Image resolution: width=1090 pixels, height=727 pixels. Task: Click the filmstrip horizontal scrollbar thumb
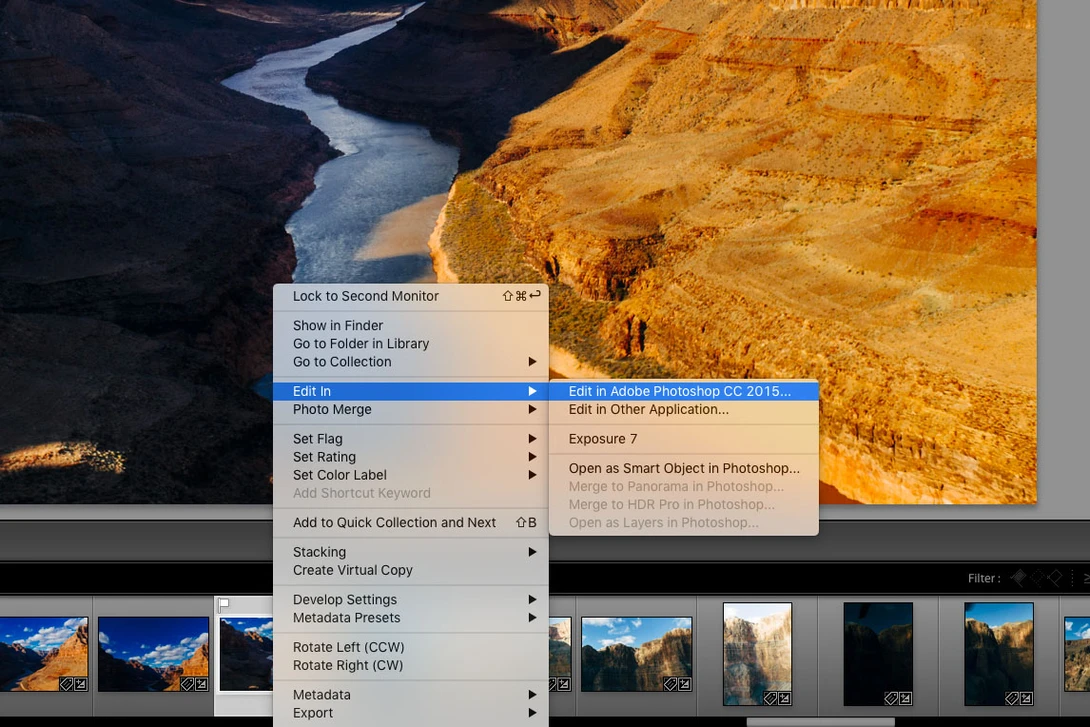coord(820,722)
